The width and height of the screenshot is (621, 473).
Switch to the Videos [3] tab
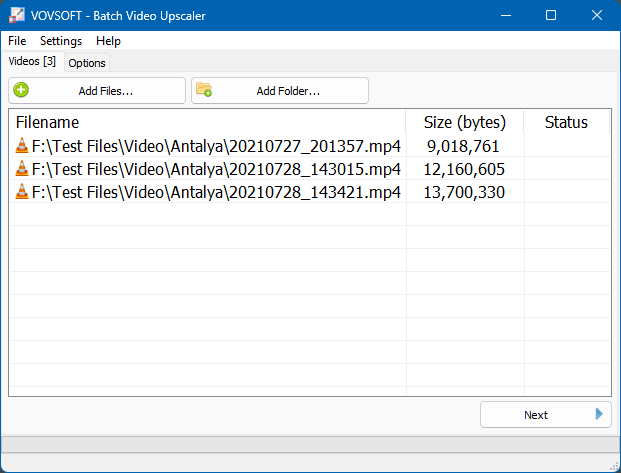click(32, 61)
